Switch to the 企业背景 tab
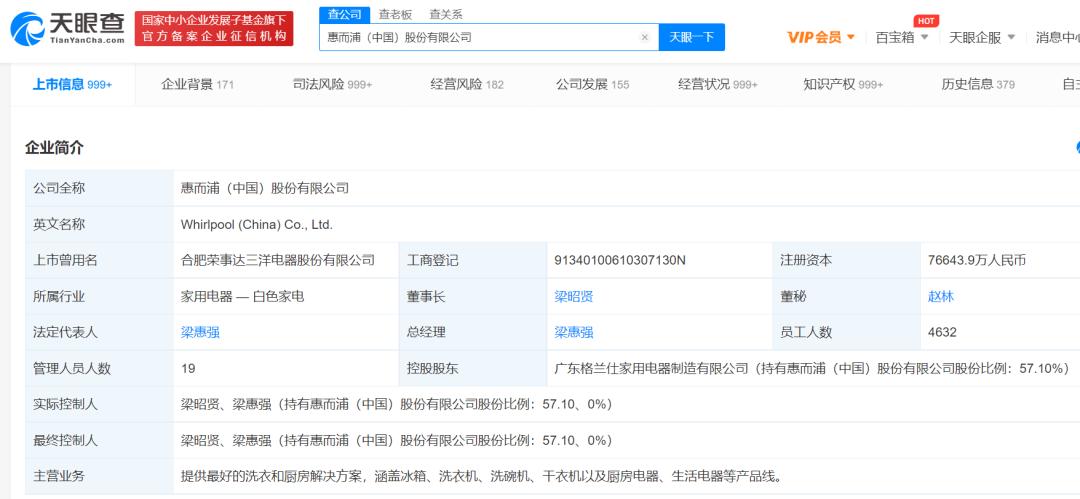This screenshot has height=499, width=1080. (x=198, y=85)
